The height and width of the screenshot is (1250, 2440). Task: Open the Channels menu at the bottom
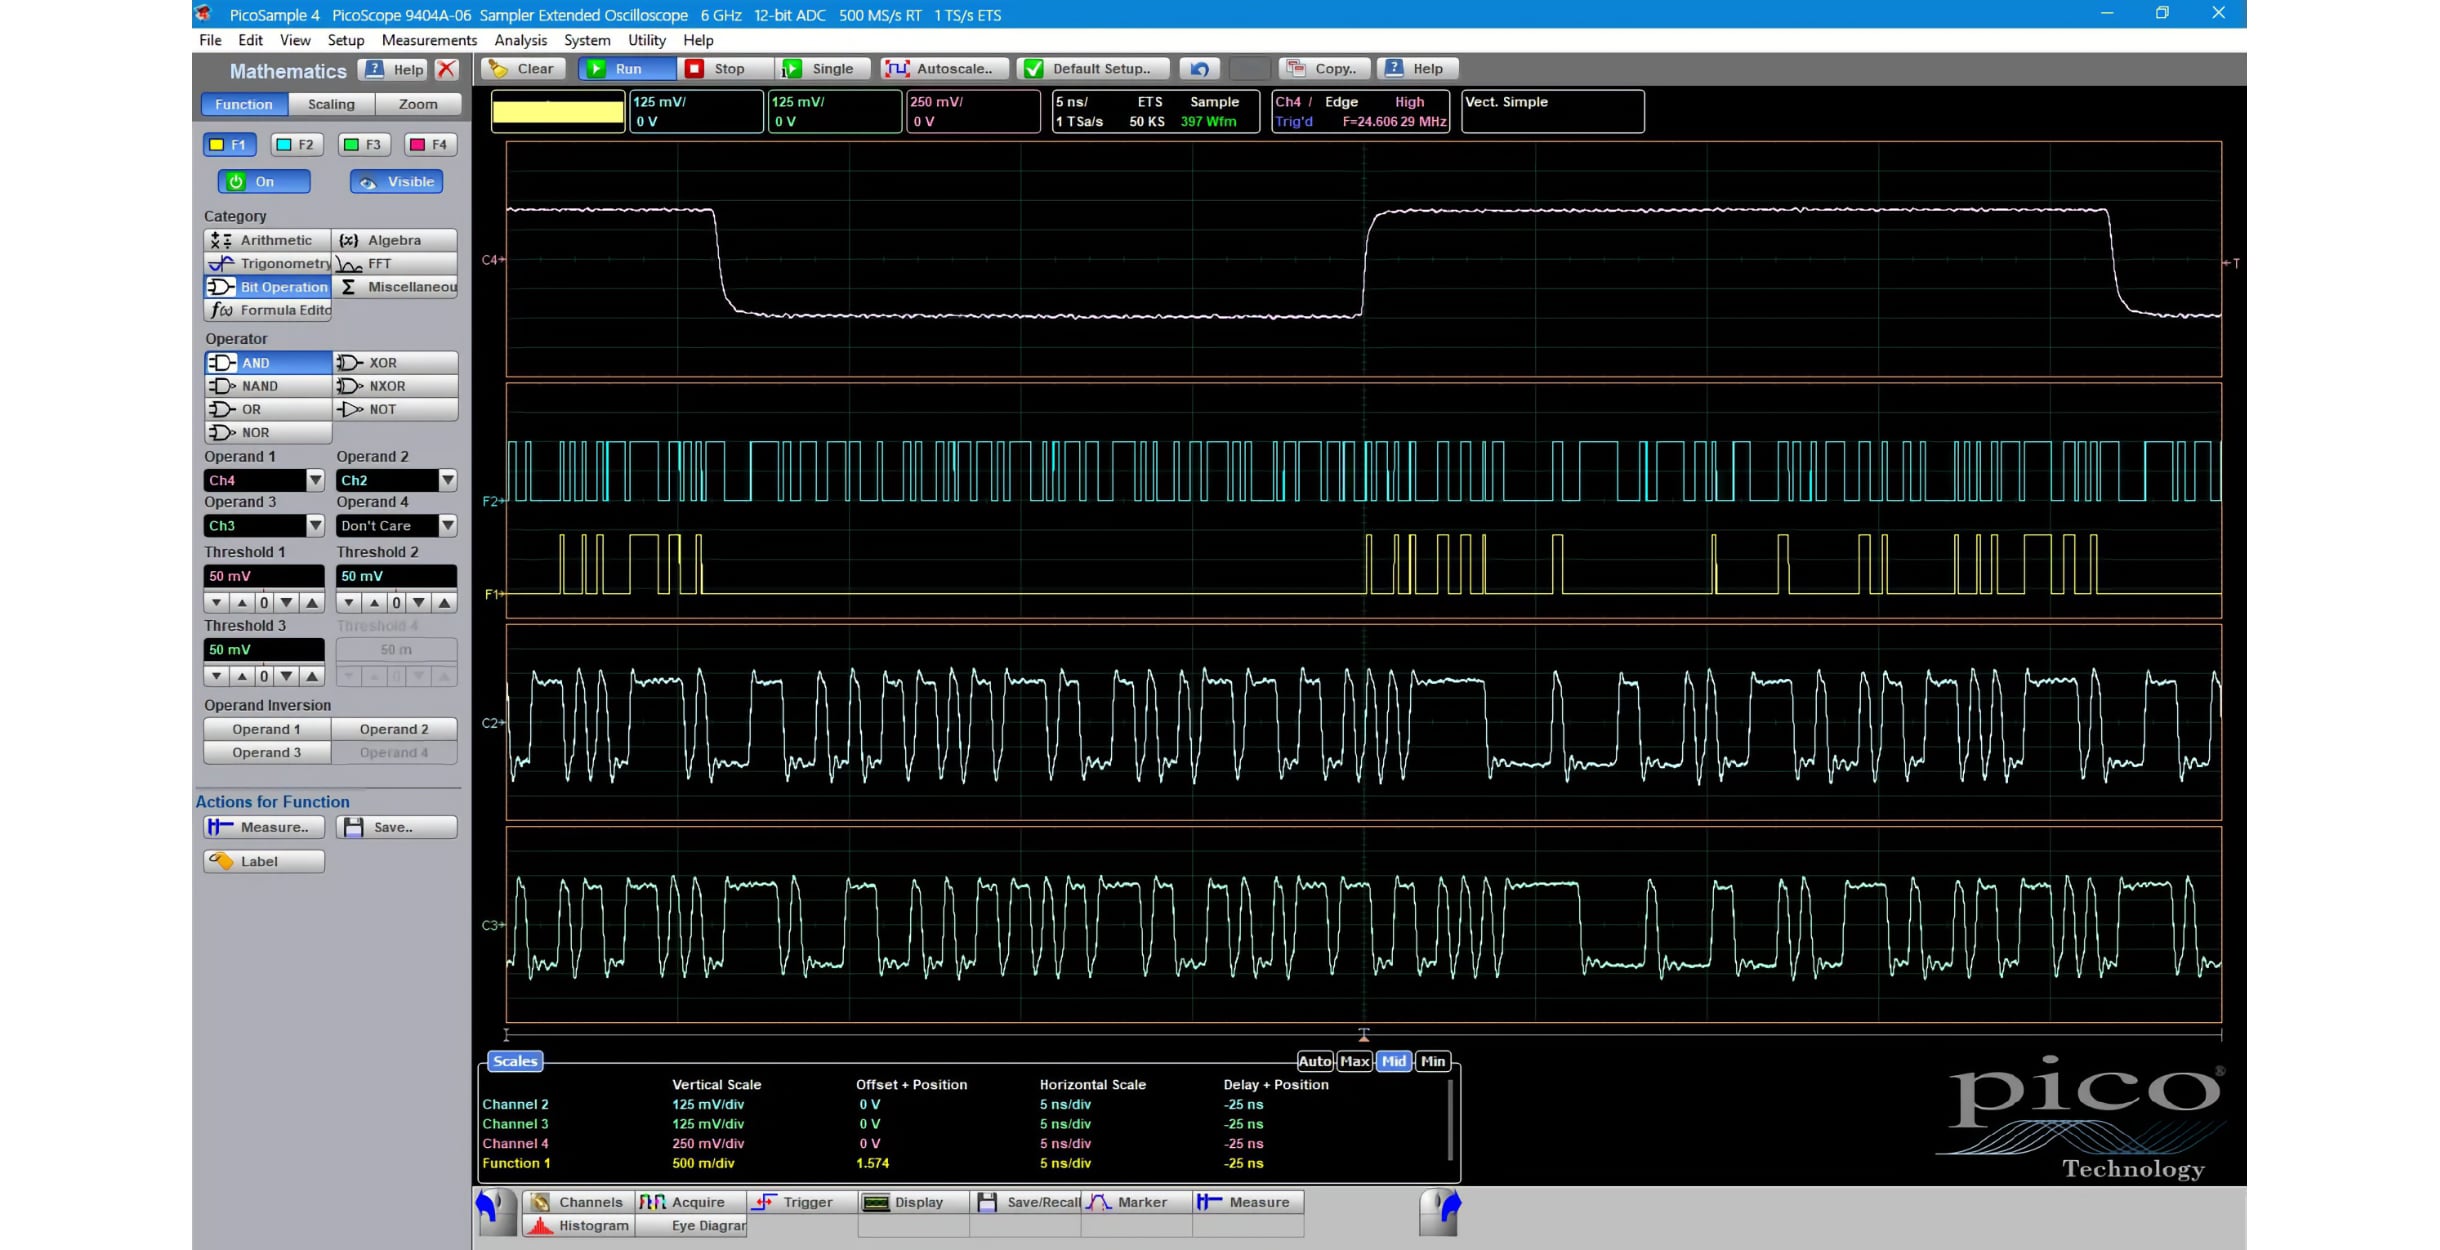[577, 1202]
